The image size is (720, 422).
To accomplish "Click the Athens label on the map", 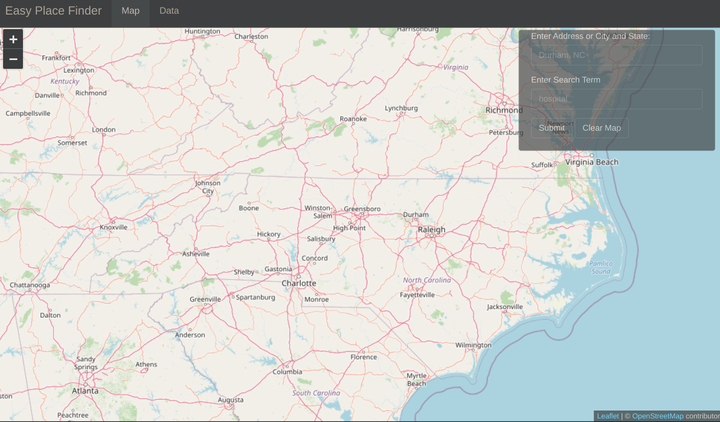I will tap(146, 365).
